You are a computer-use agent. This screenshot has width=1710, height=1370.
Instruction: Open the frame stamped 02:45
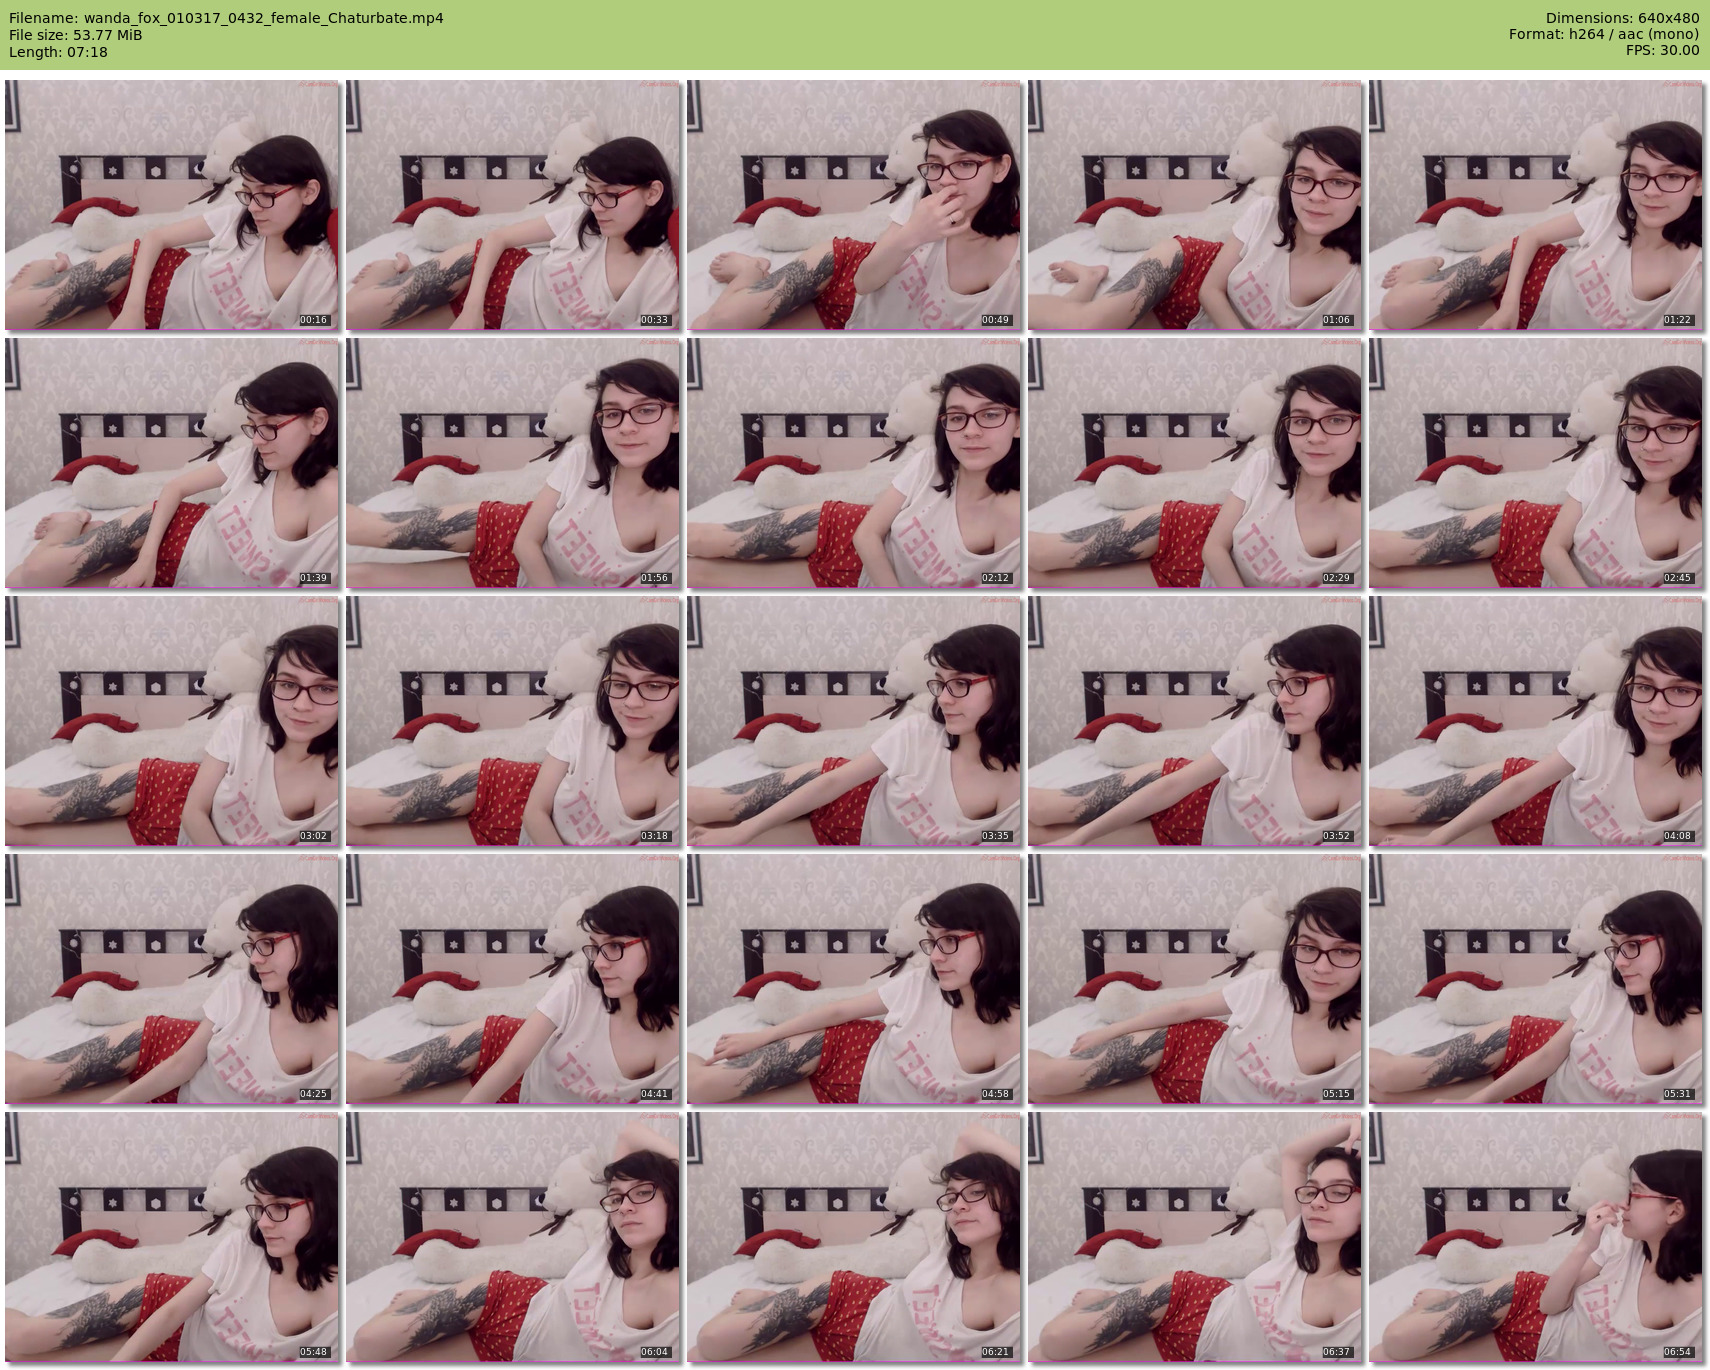point(1536,463)
